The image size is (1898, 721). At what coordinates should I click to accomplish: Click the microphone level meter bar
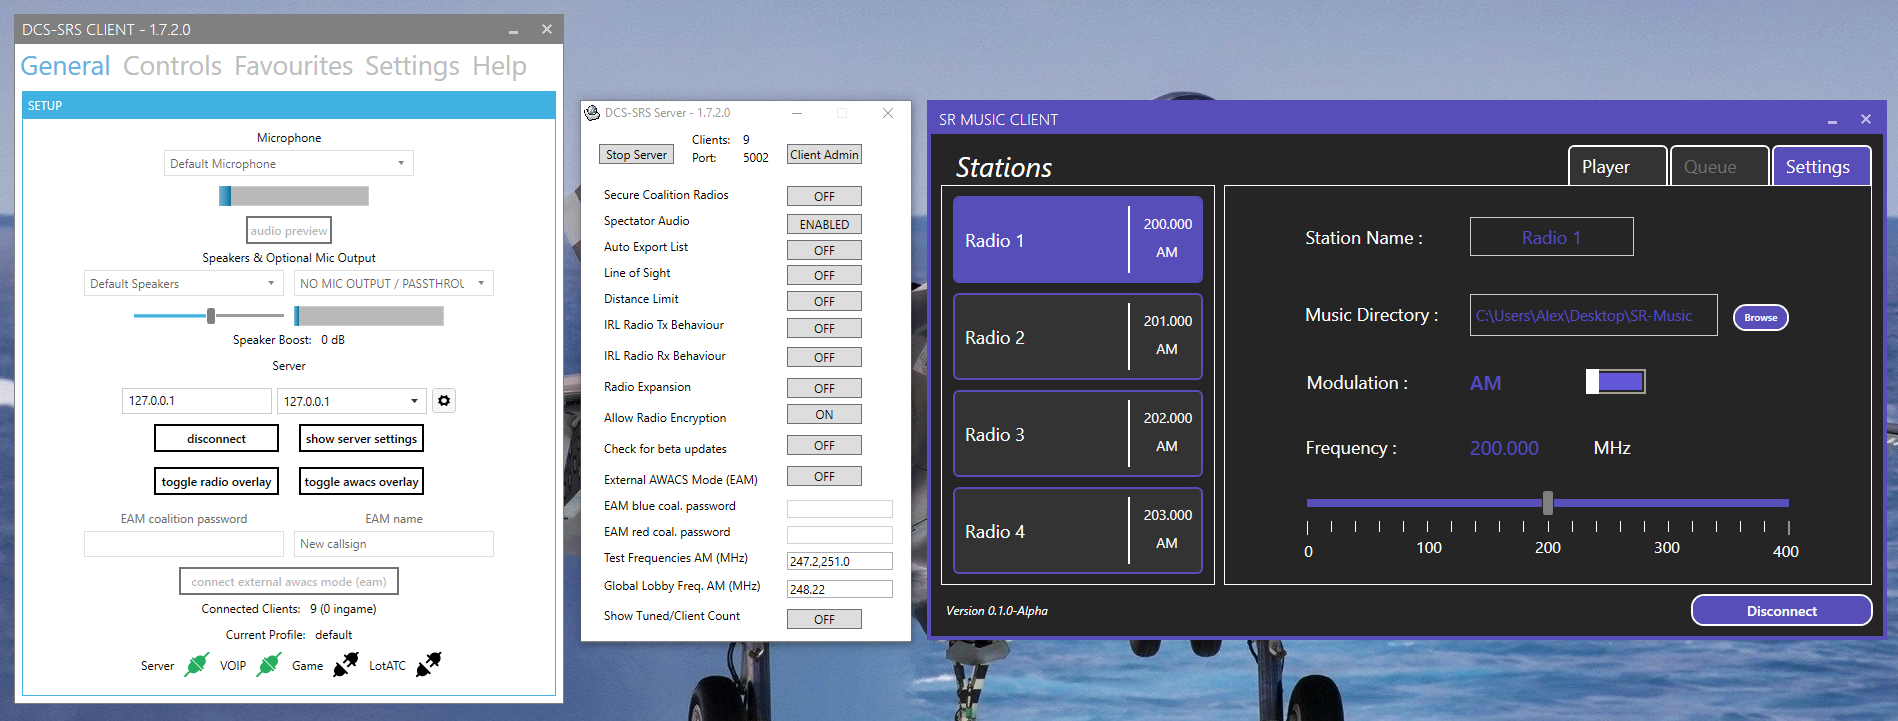294,196
